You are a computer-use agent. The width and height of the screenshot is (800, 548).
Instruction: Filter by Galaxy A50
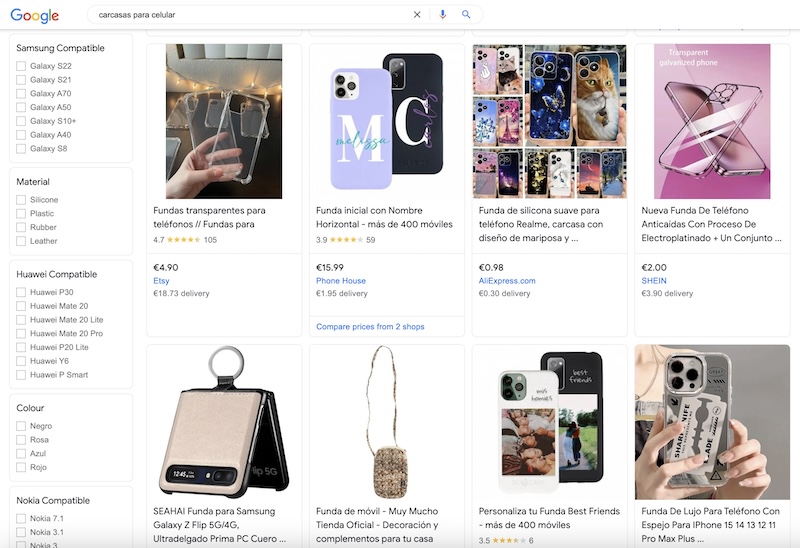tap(21, 107)
